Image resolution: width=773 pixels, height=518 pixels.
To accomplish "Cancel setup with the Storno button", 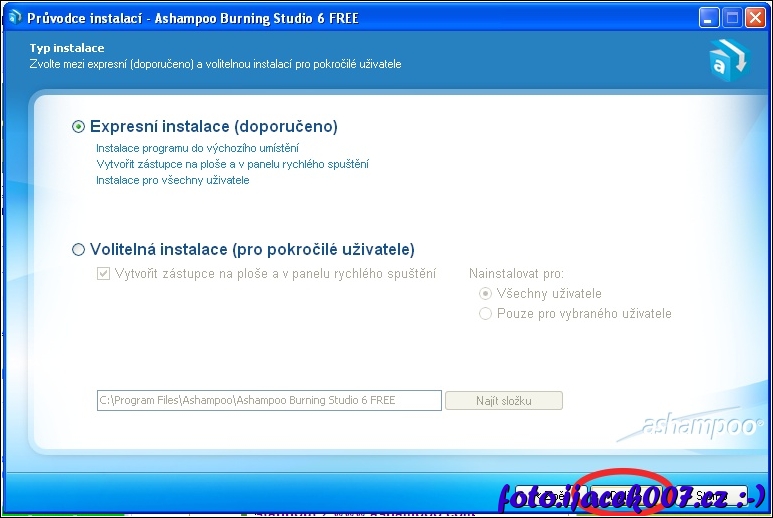I will pos(710,495).
